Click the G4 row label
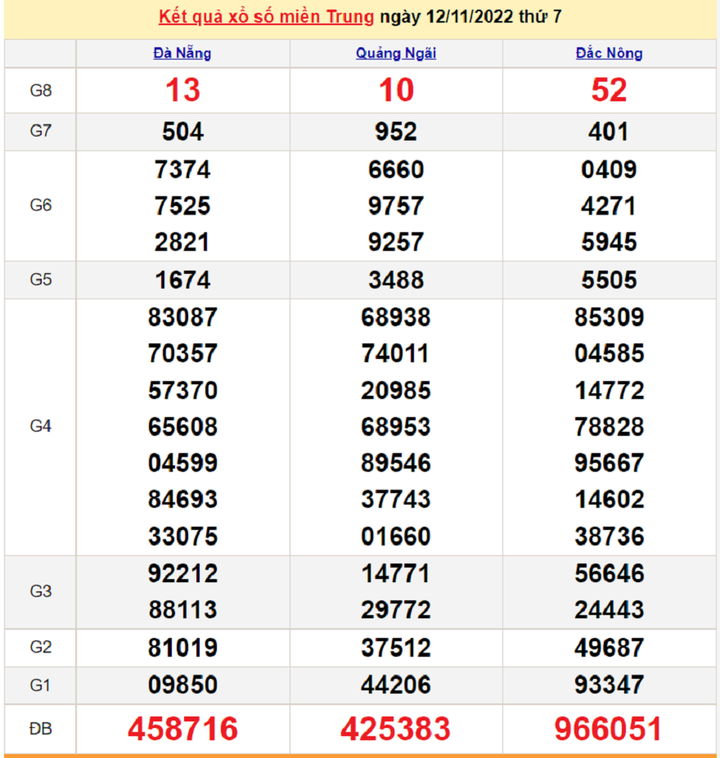The height and width of the screenshot is (758, 720). [x=40, y=427]
